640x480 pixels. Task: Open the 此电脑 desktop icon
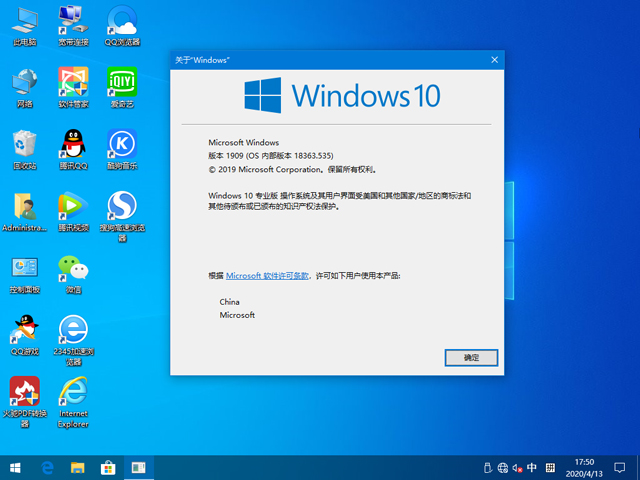(25, 26)
